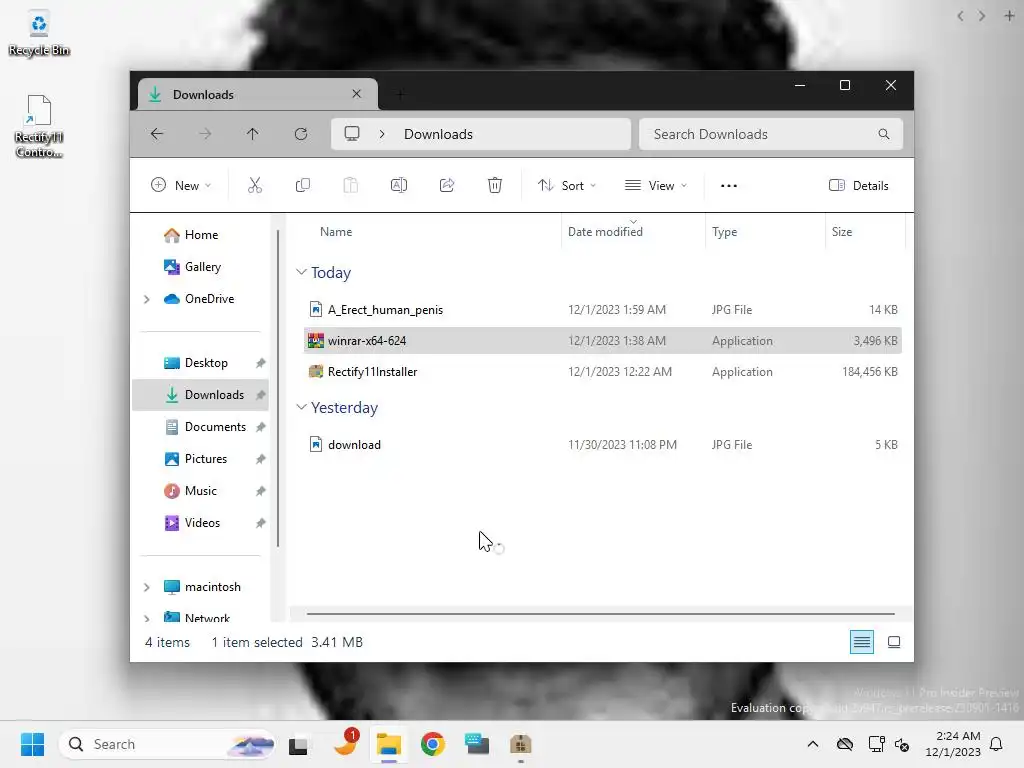Collapse the Today group

point(301,272)
